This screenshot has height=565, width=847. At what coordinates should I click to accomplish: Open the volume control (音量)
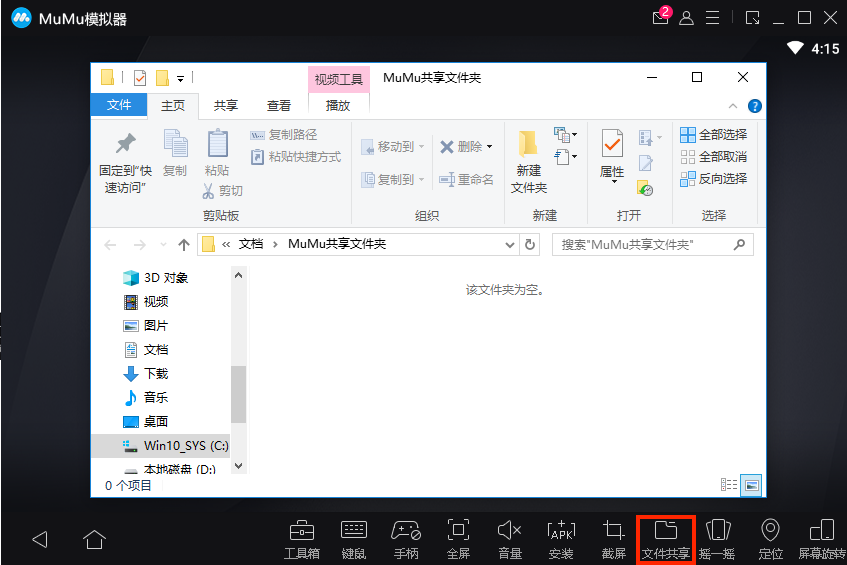(x=509, y=539)
